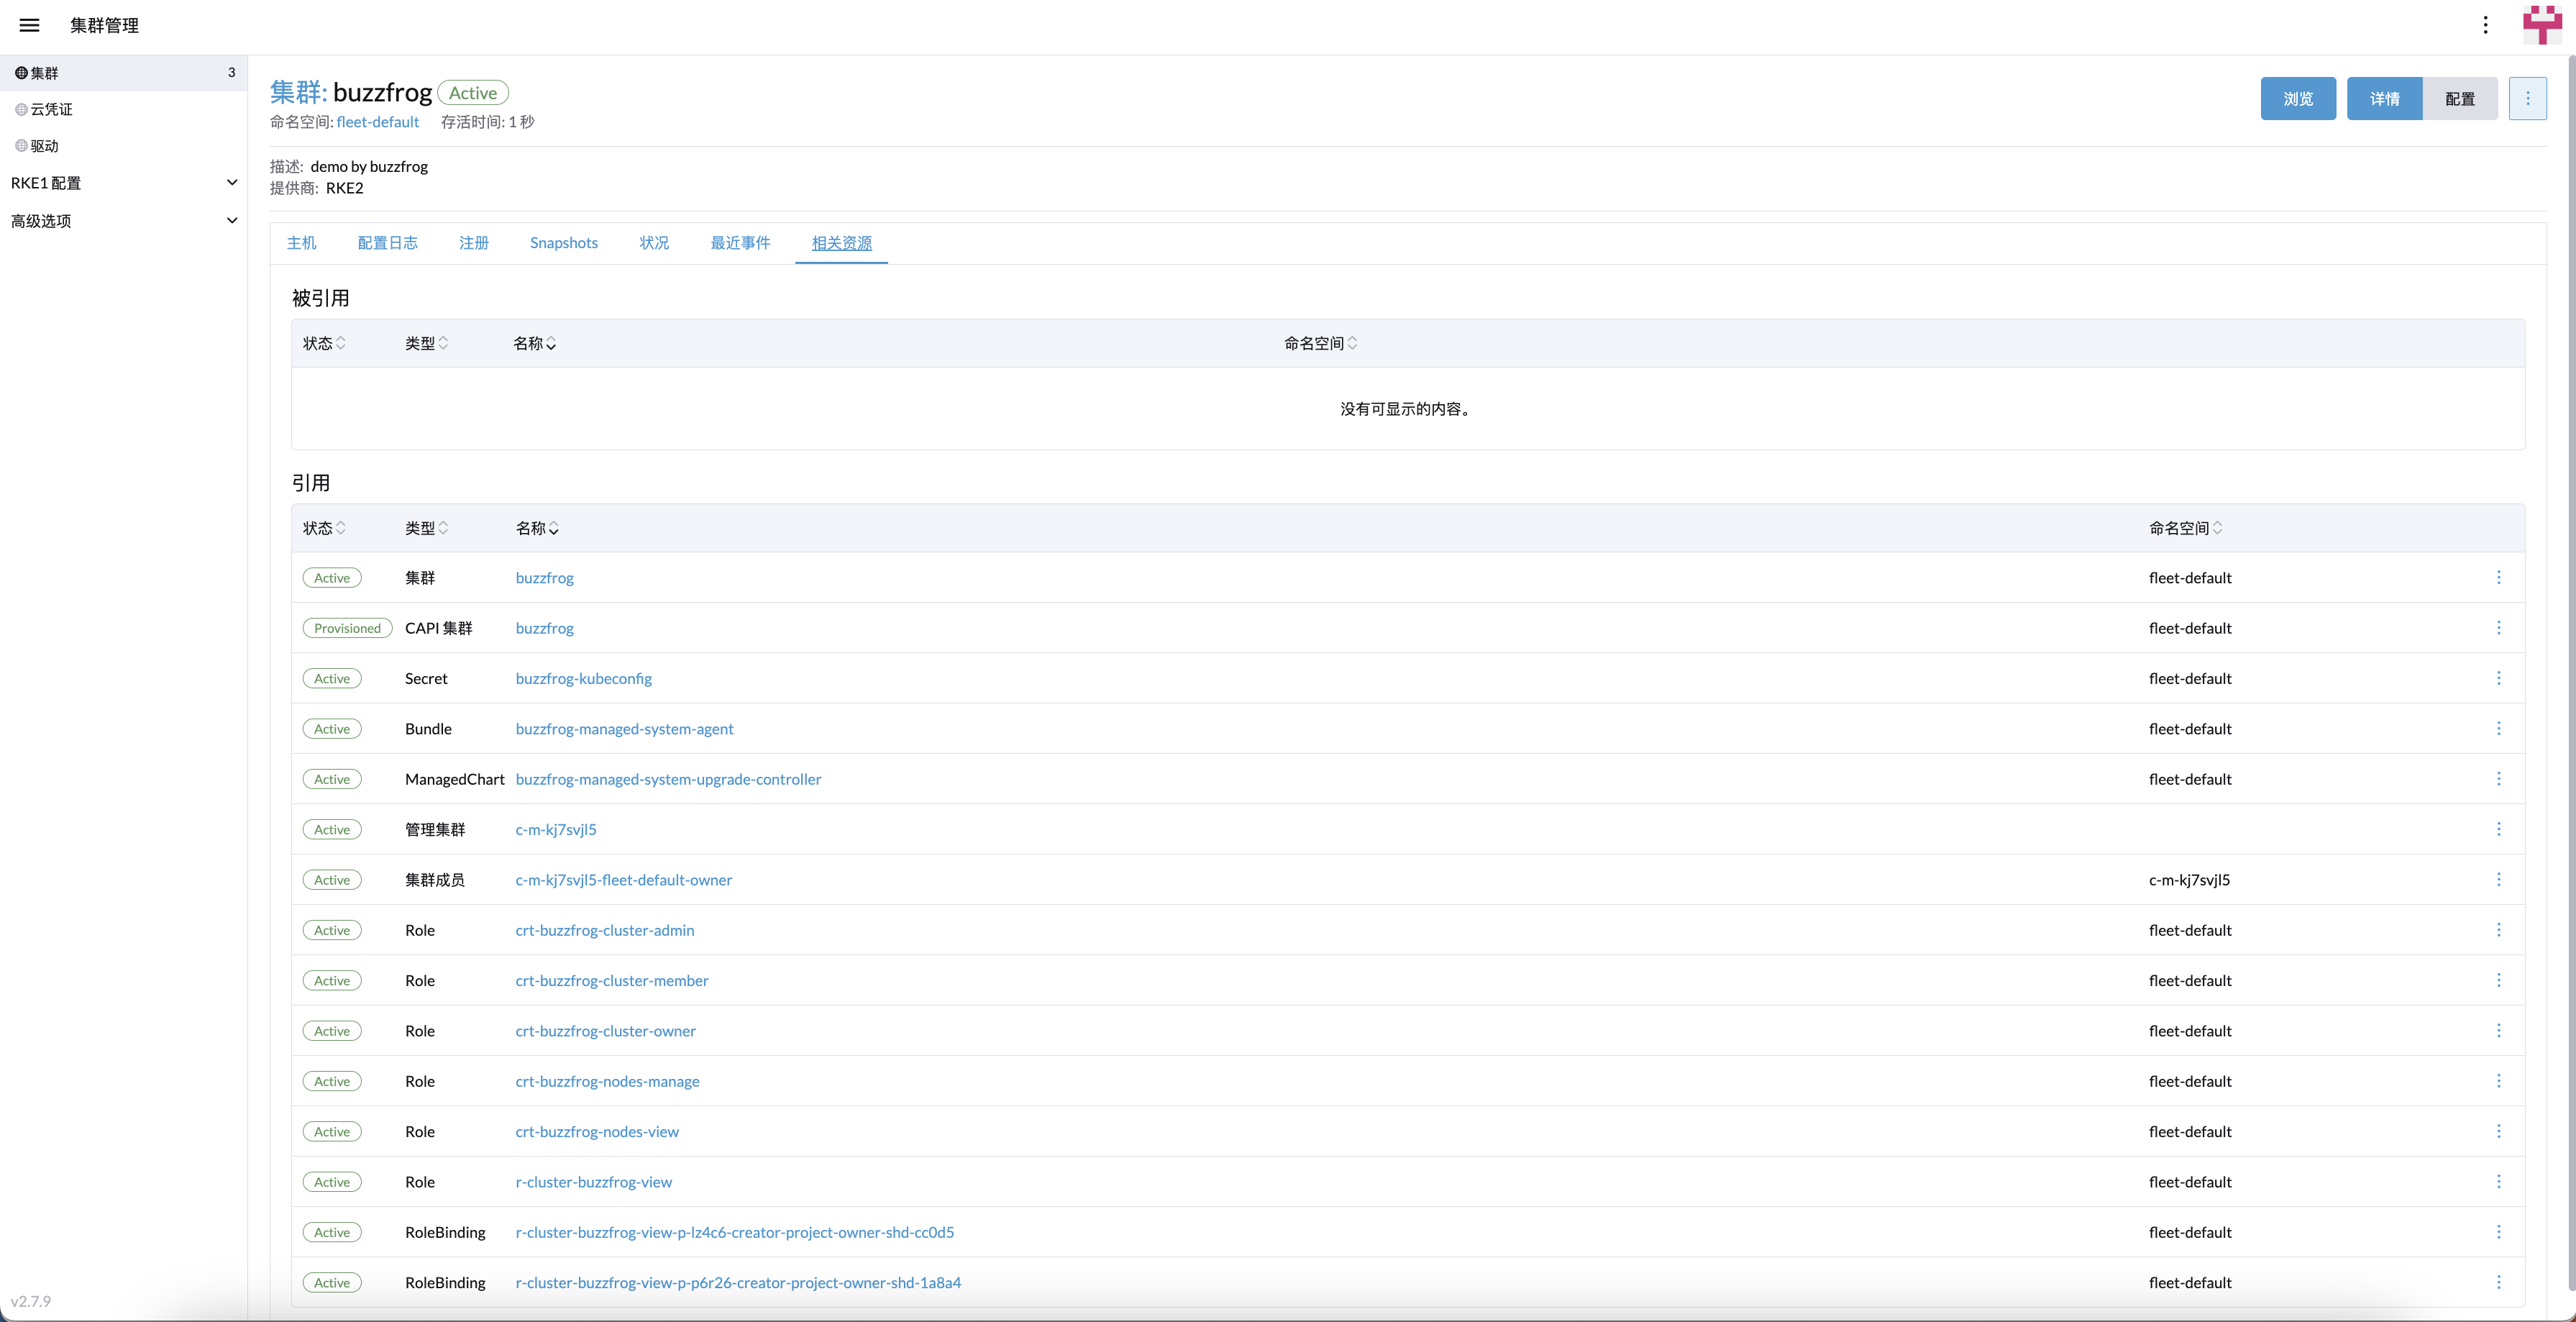Open crt-buzzfrog-cluster-admin link
The image size is (2576, 1322).
[604, 930]
